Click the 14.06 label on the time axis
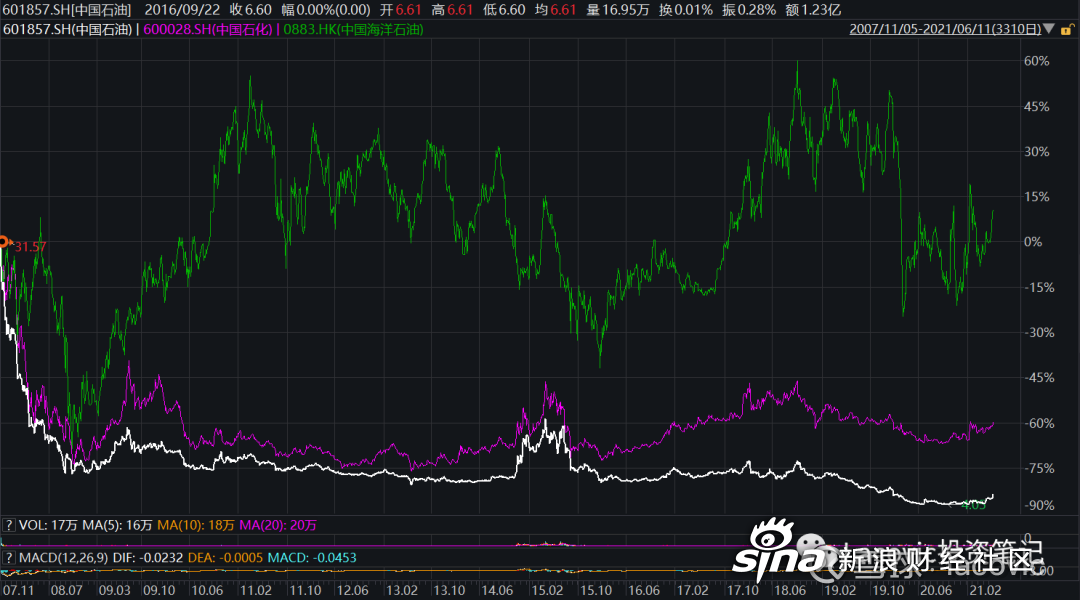This screenshot has width=1080, height=600. [x=497, y=590]
